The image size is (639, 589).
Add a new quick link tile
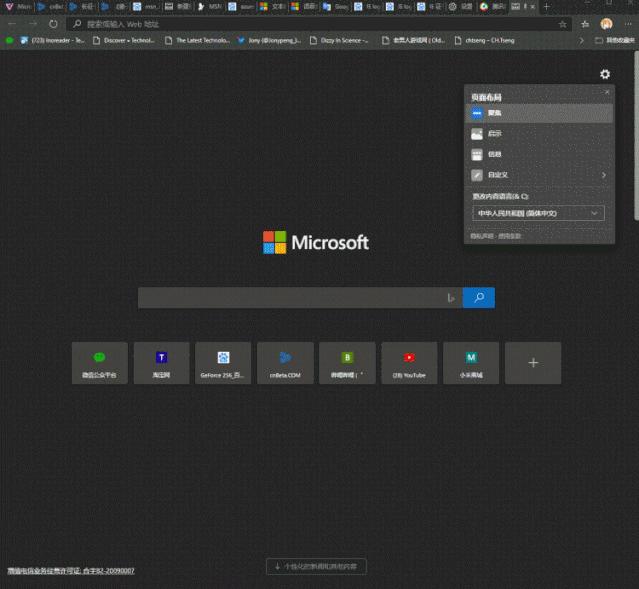click(533, 362)
